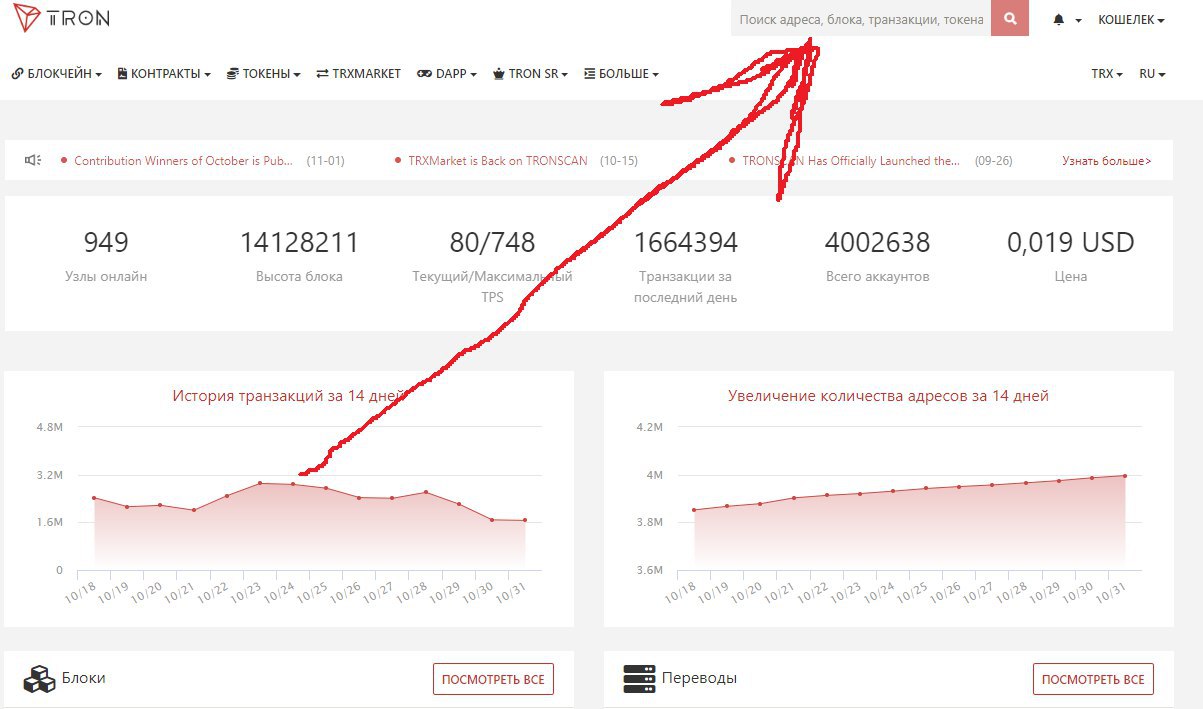Click the 0,019 USD price statistic
1203x709 pixels.
[x=1070, y=255]
